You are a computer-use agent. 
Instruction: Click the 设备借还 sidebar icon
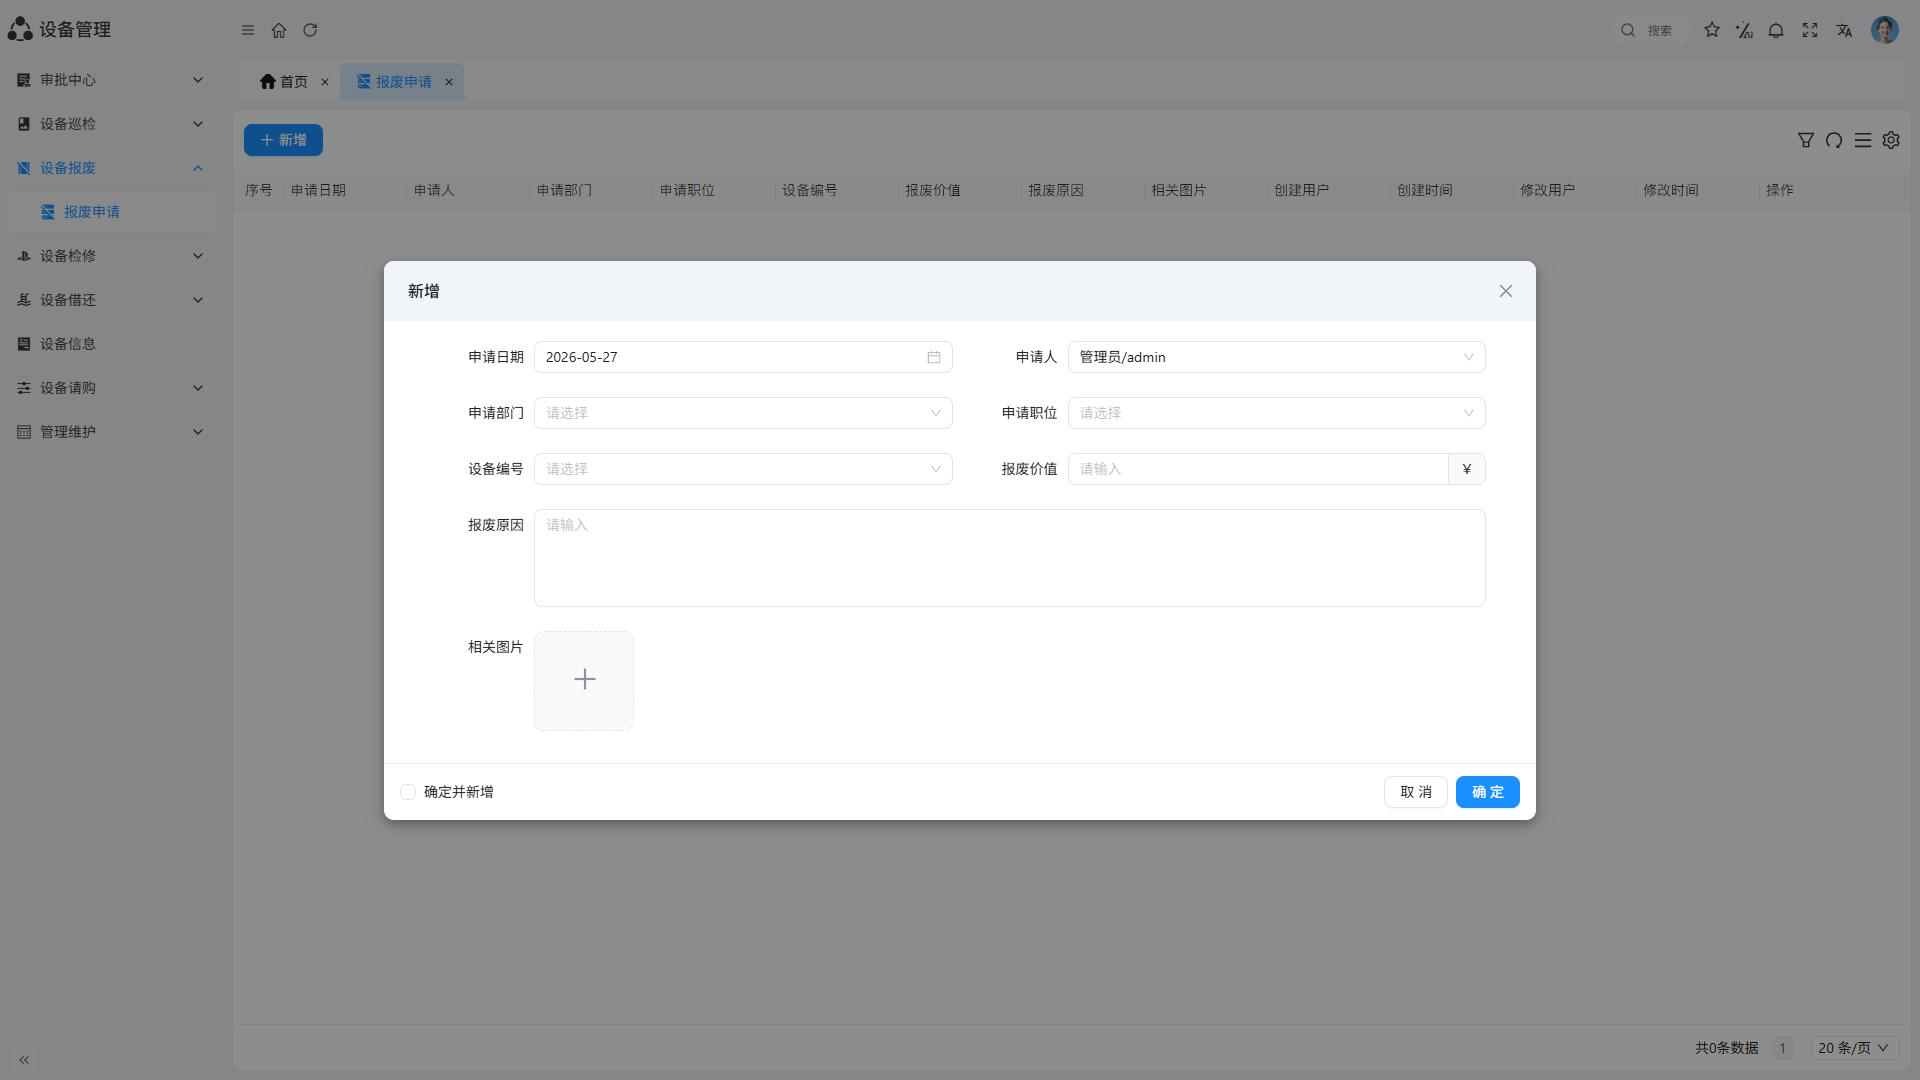point(24,300)
